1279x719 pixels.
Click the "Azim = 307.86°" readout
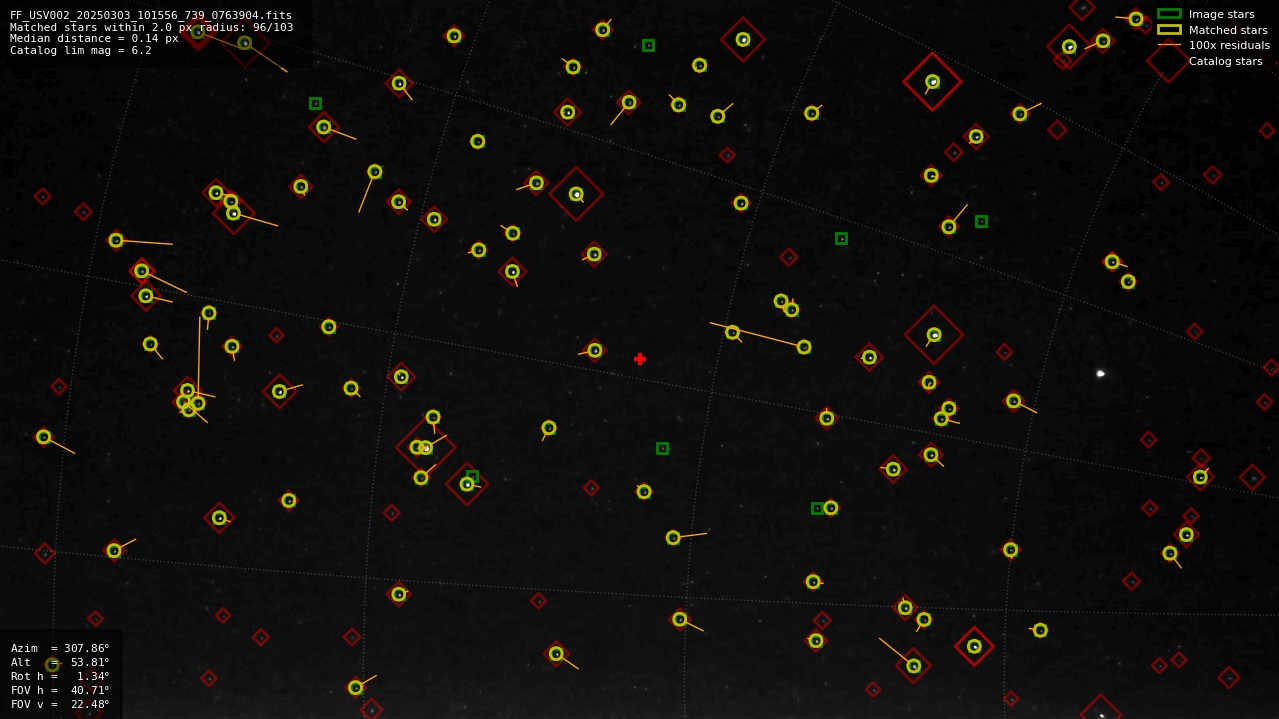(x=60, y=648)
